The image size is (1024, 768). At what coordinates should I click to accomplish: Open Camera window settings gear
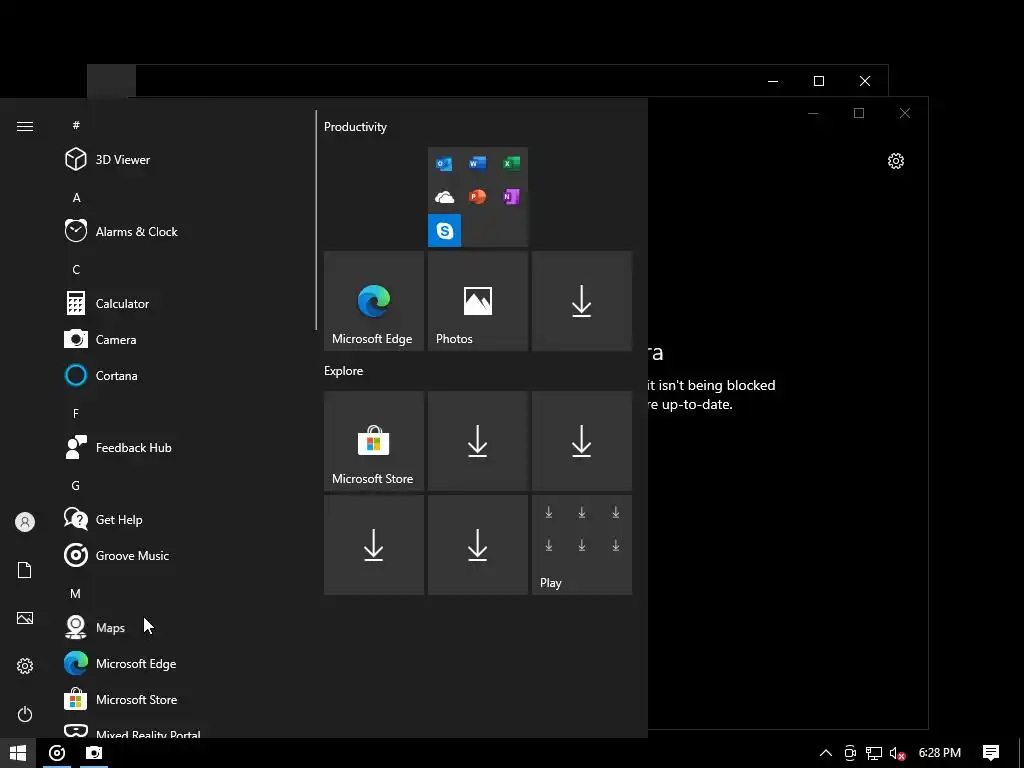895,161
